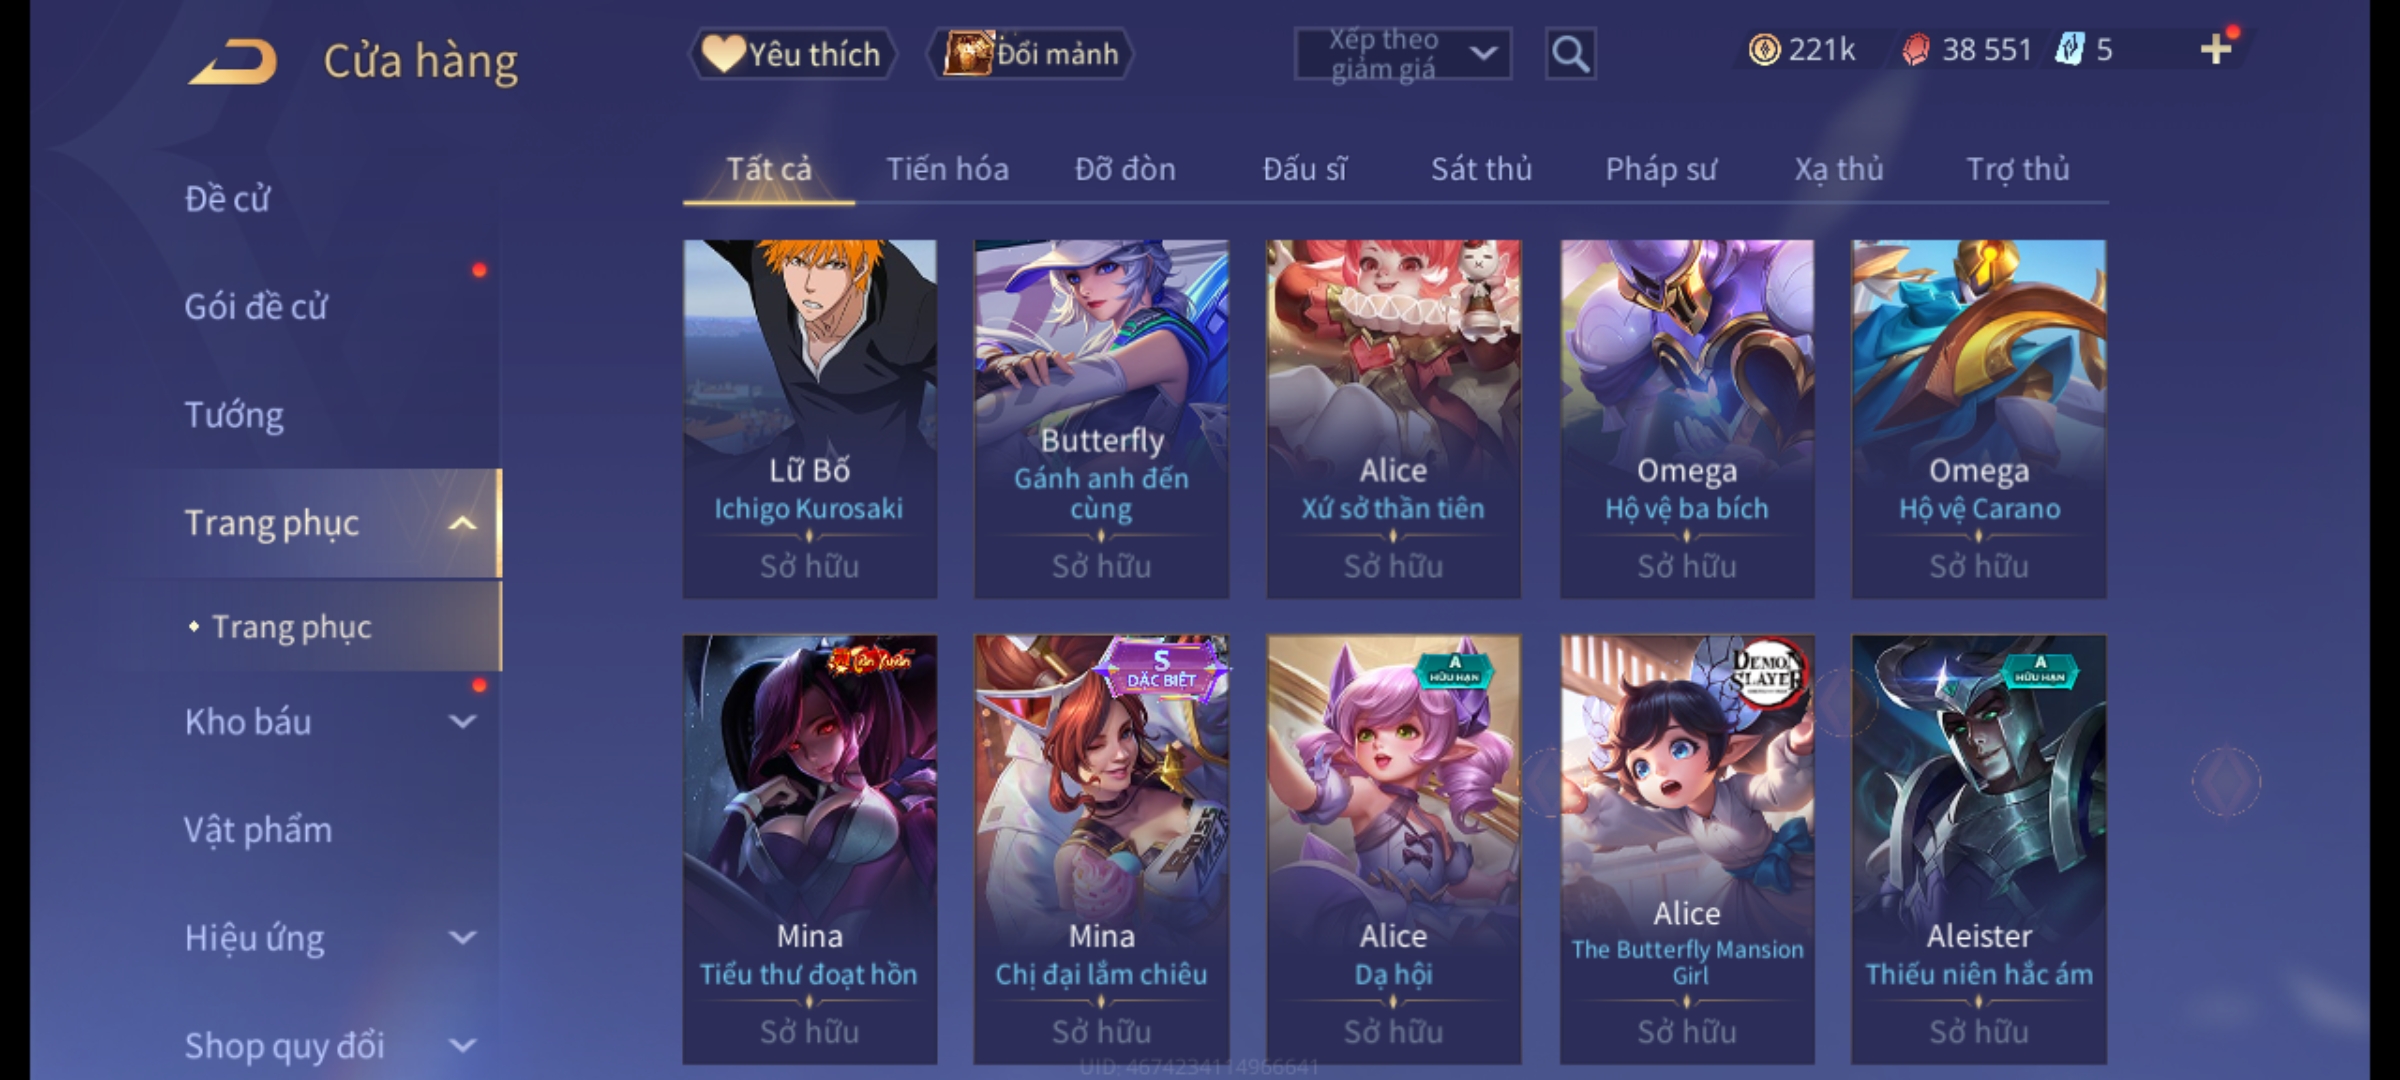
Task: Select the Tiến hóa tab
Action: [947, 169]
